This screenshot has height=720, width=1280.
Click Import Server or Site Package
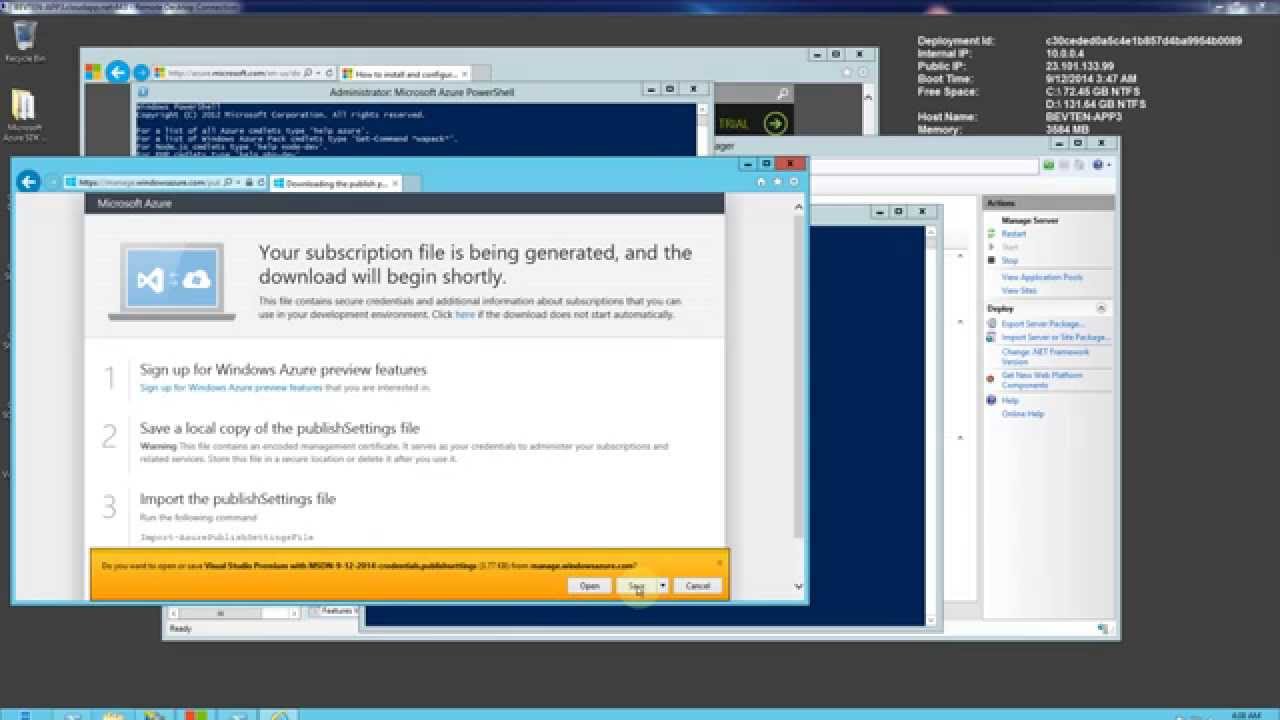click(1054, 337)
